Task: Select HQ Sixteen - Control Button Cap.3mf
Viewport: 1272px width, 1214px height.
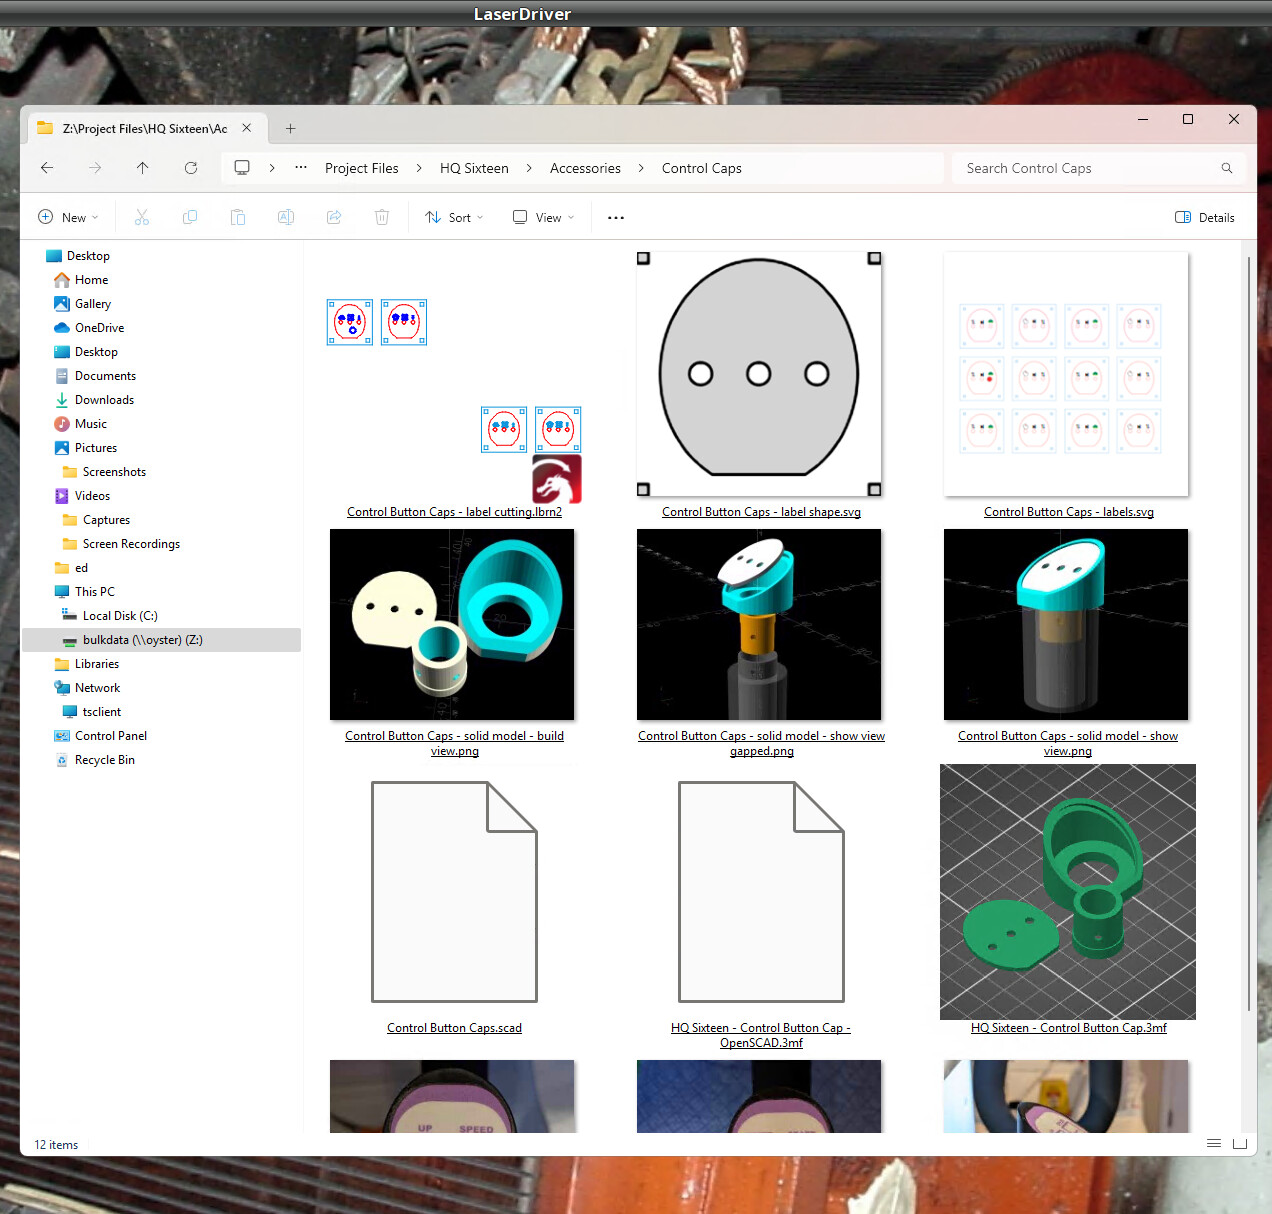Action: click(x=1068, y=892)
